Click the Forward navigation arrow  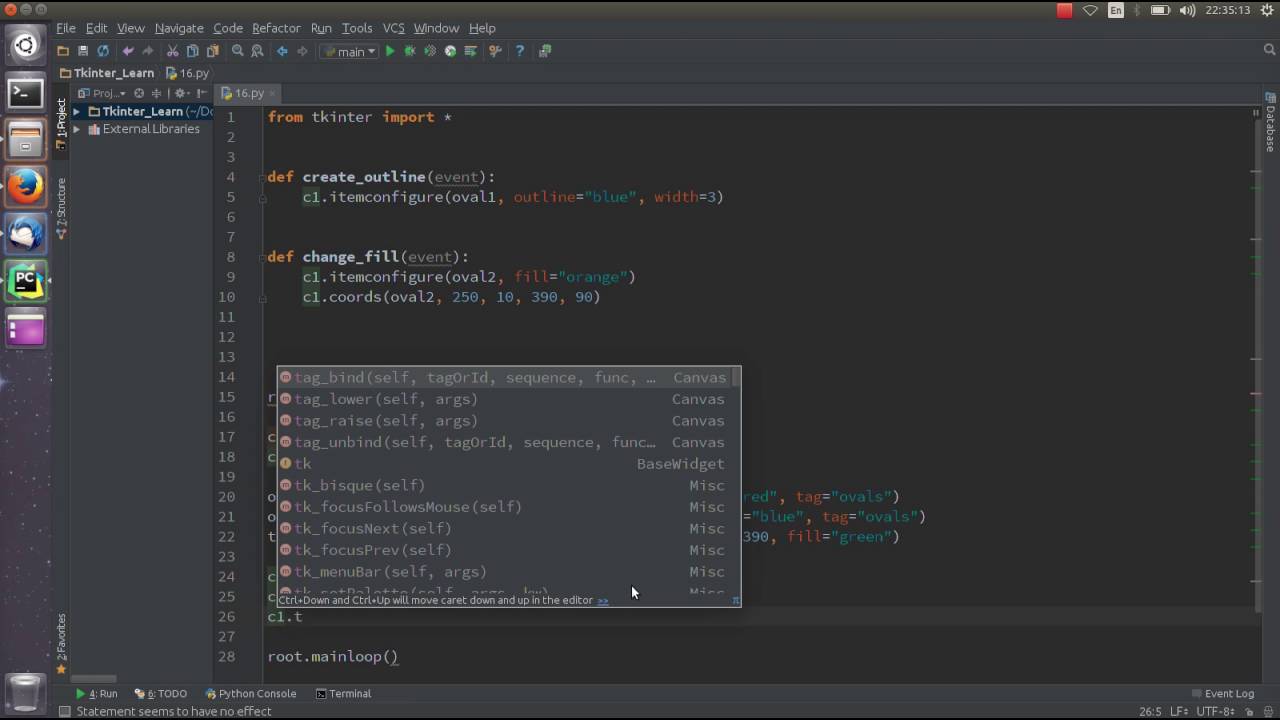(x=302, y=51)
